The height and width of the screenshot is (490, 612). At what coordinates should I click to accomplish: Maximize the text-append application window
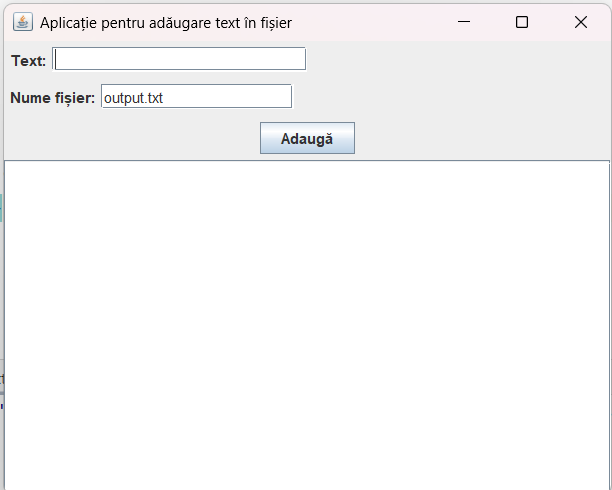point(522,22)
